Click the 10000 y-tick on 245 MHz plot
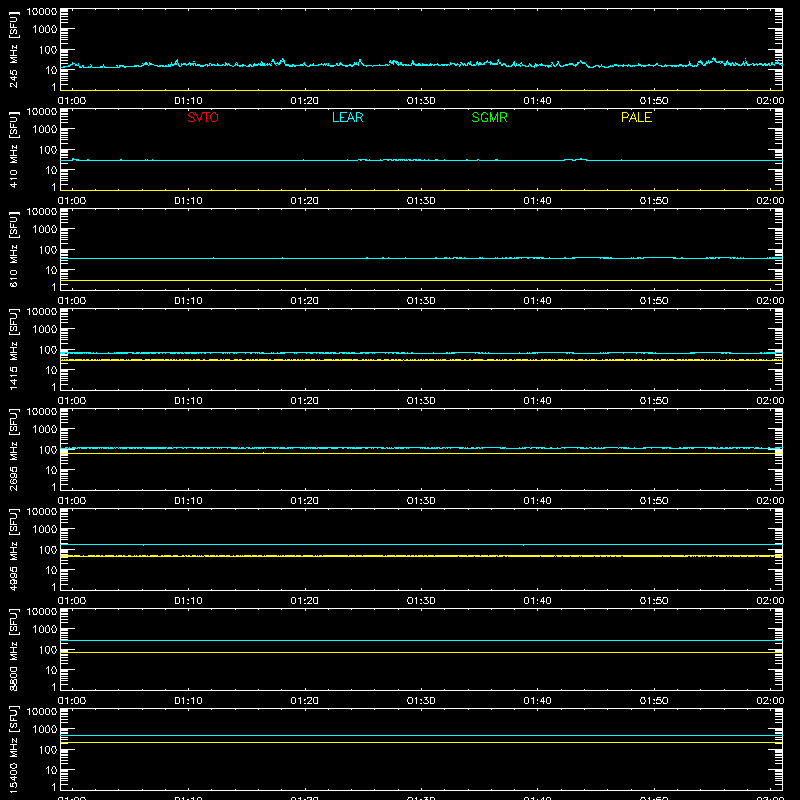The height and width of the screenshot is (800, 800). point(42,12)
